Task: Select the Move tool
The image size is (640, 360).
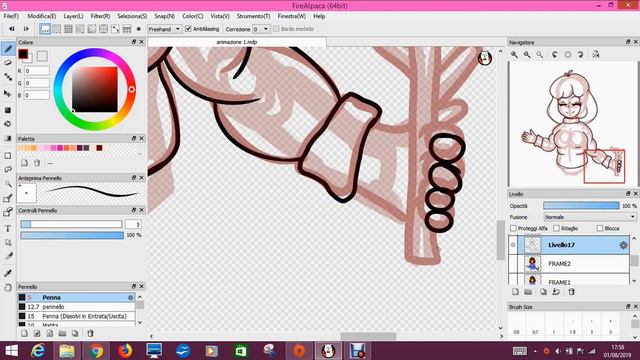Action: coord(8,93)
